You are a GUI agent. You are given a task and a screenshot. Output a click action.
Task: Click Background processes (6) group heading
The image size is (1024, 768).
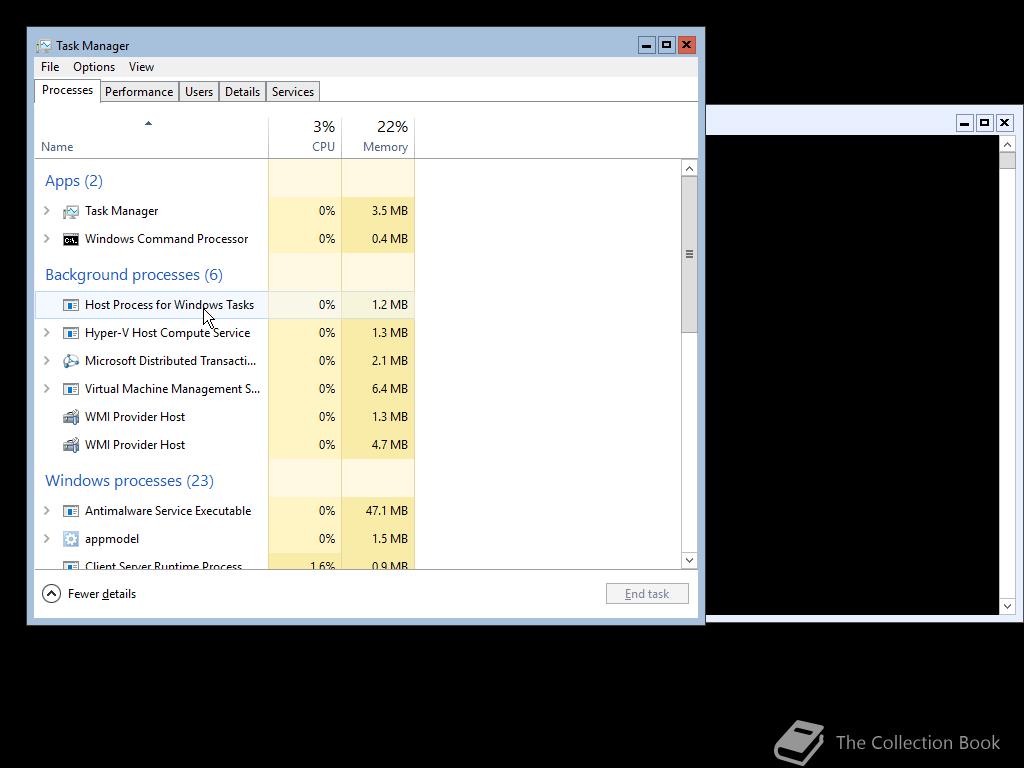(134, 275)
